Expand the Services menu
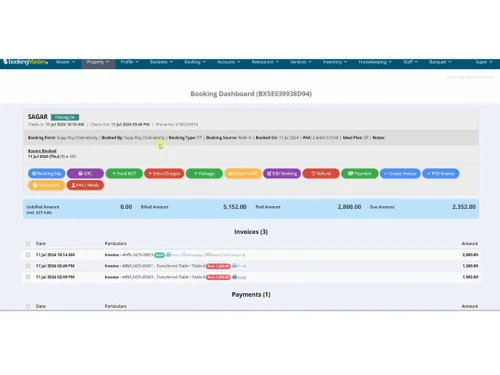This screenshot has width=500, height=375. [x=301, y=62]
